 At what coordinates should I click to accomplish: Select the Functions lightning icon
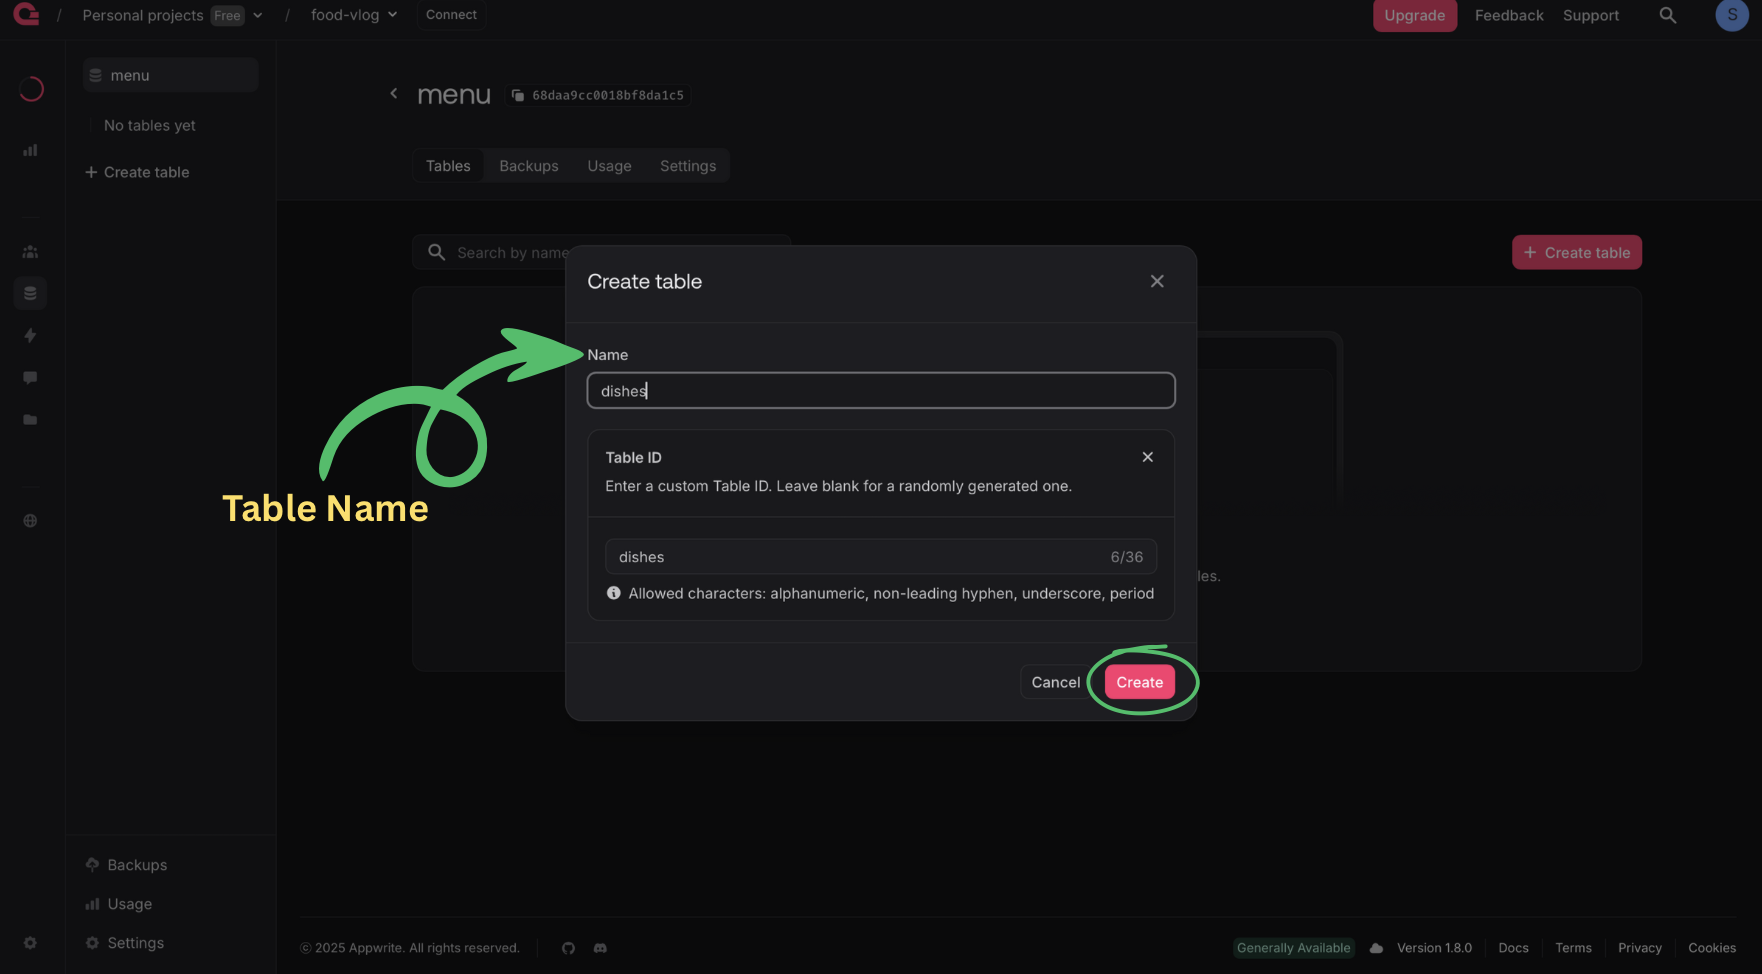tap(30, 335)
